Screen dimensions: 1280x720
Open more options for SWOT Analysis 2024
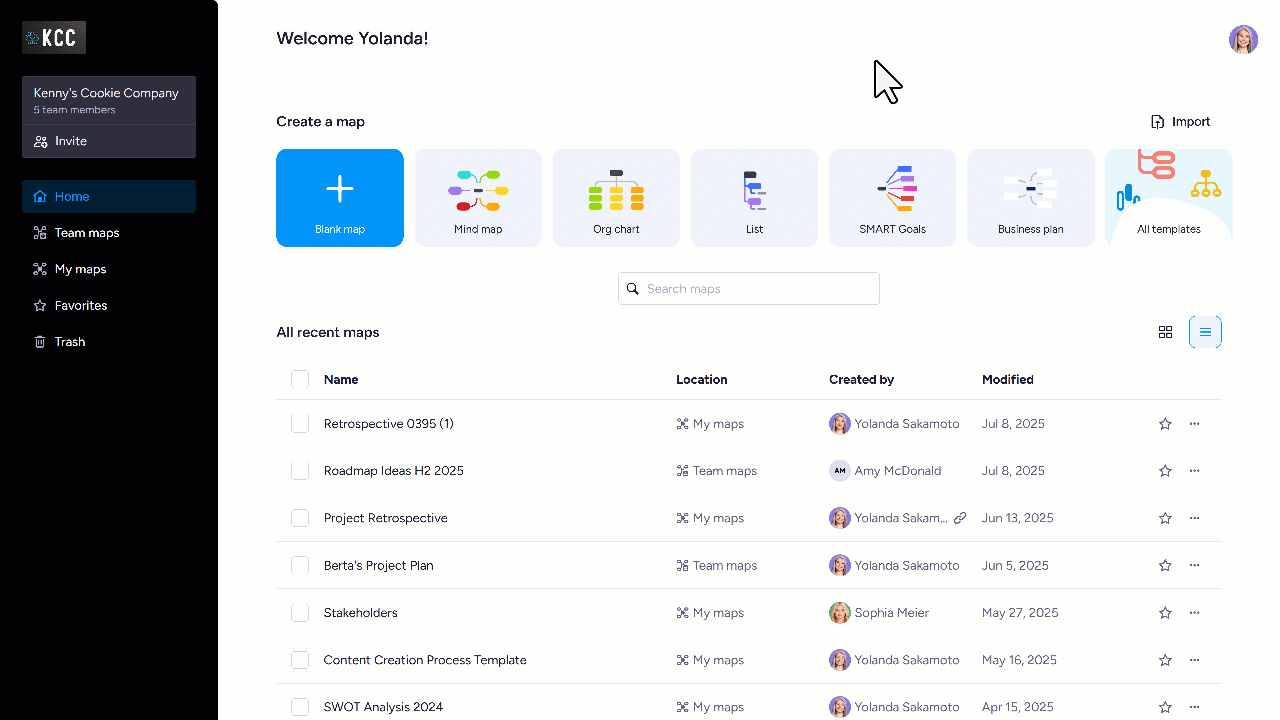(1194, 707)
